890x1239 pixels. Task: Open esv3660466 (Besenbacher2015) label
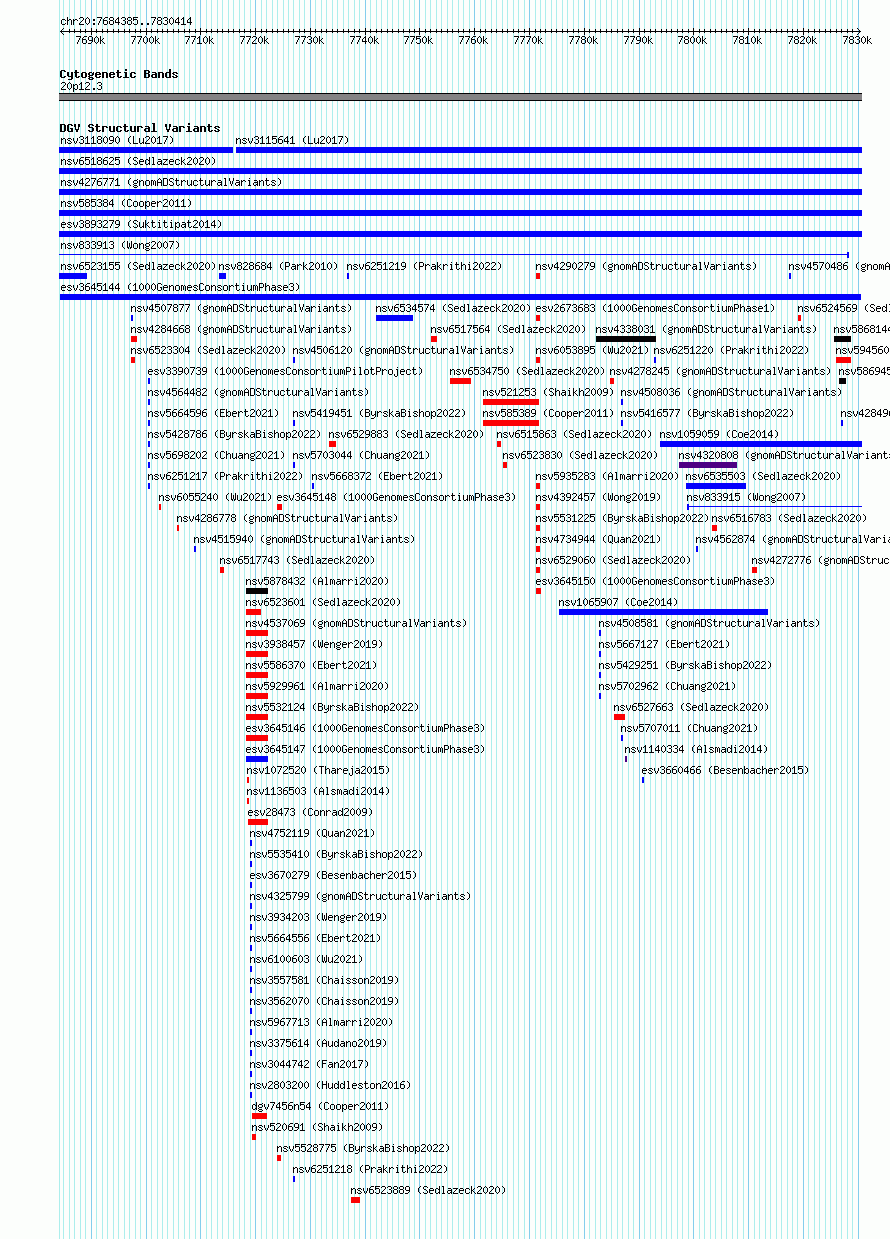pyautogui.click(x=725, y=770)
